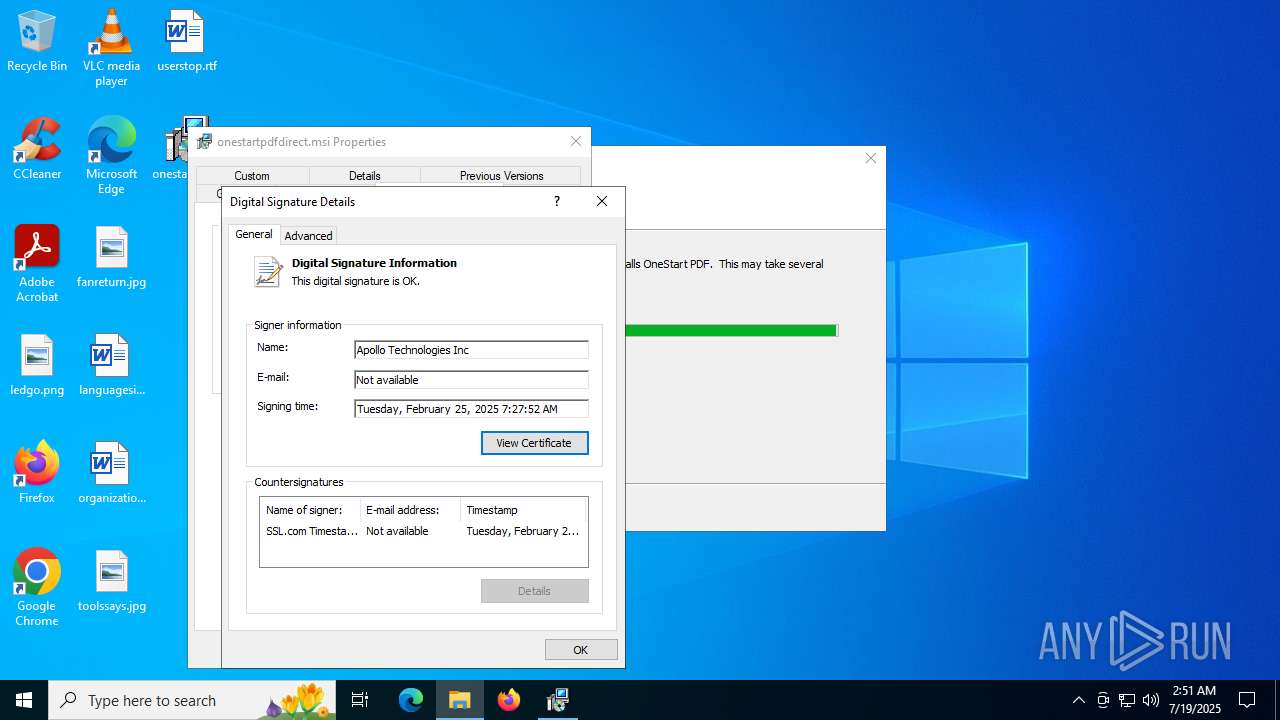Close the onestartpdfdirect.msi Properties window
1280x720 pixels.
[576, 142]
